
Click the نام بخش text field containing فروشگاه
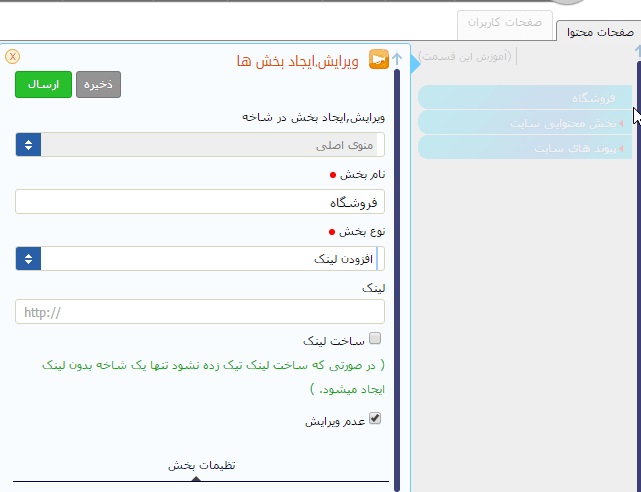pyautogui.click(x=200, y=202)
